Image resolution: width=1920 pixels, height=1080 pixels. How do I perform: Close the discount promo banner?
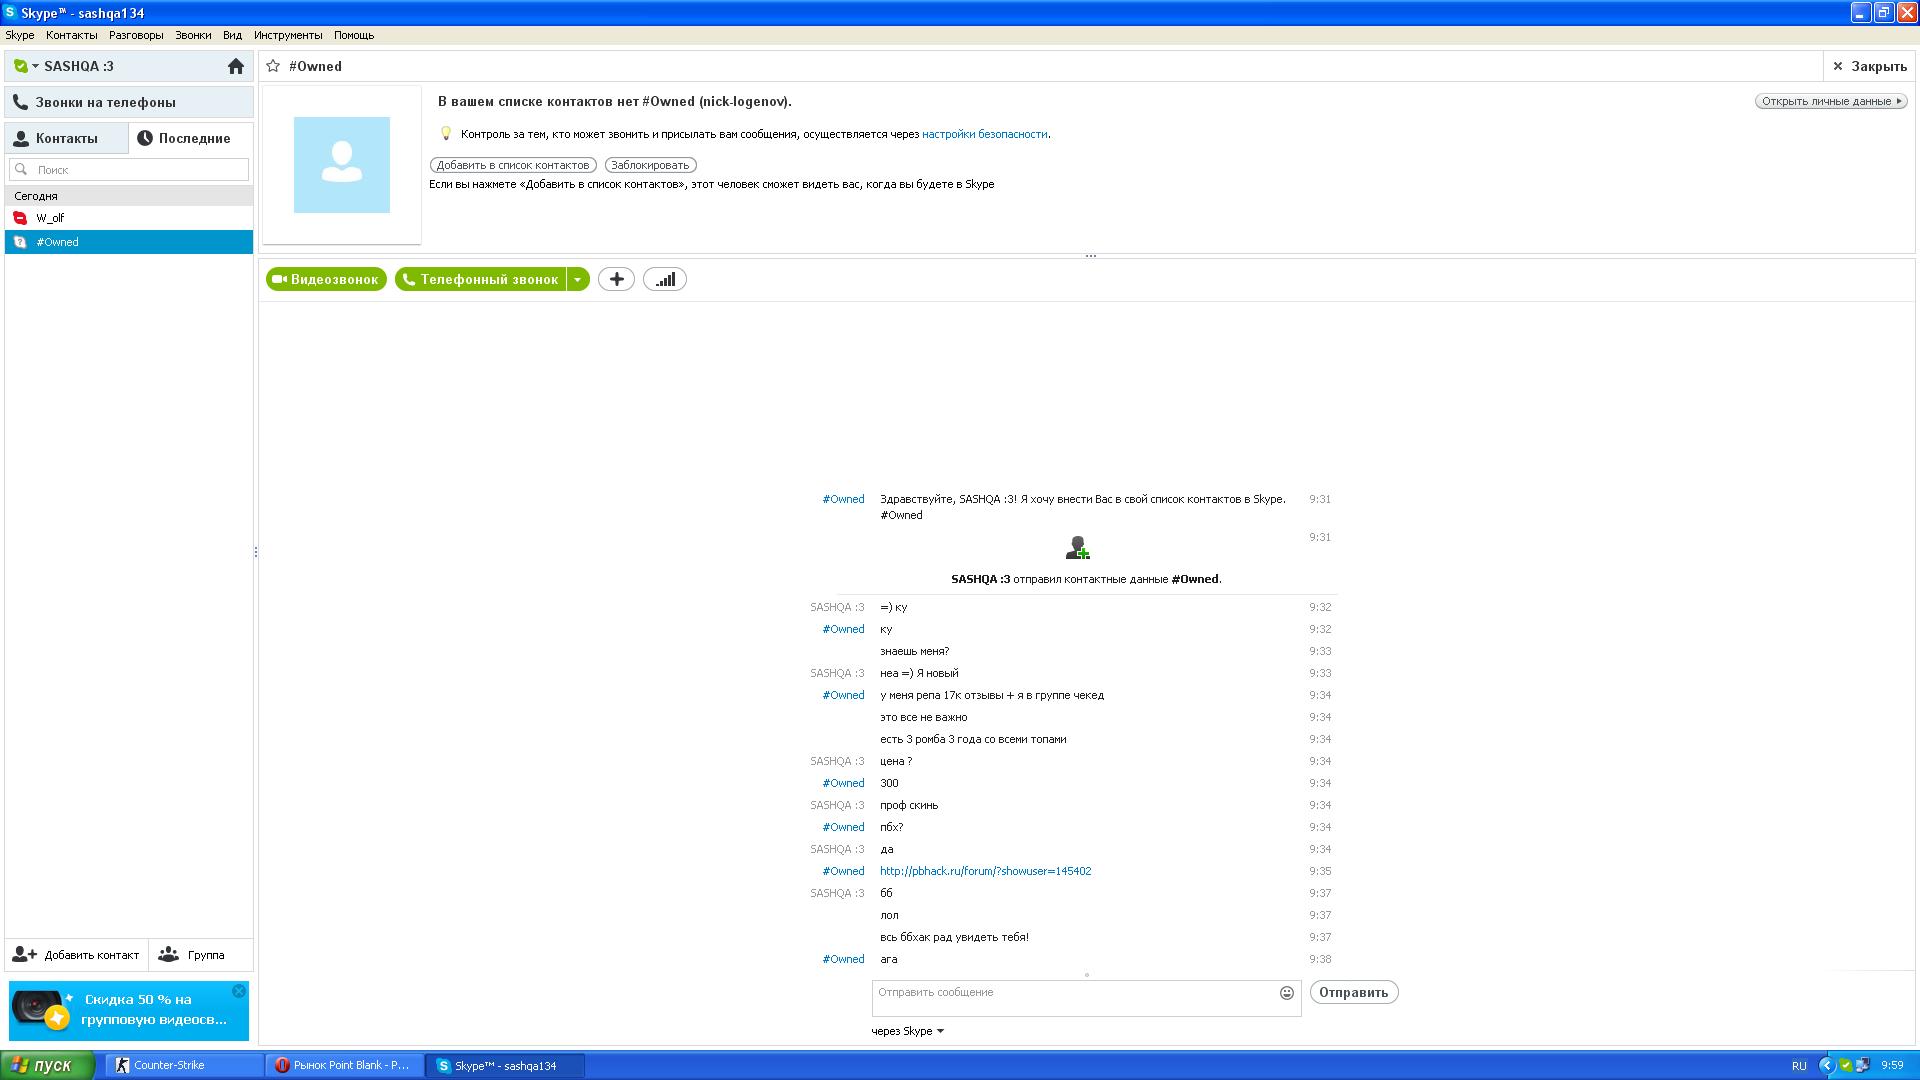click(x=239, y=991)
